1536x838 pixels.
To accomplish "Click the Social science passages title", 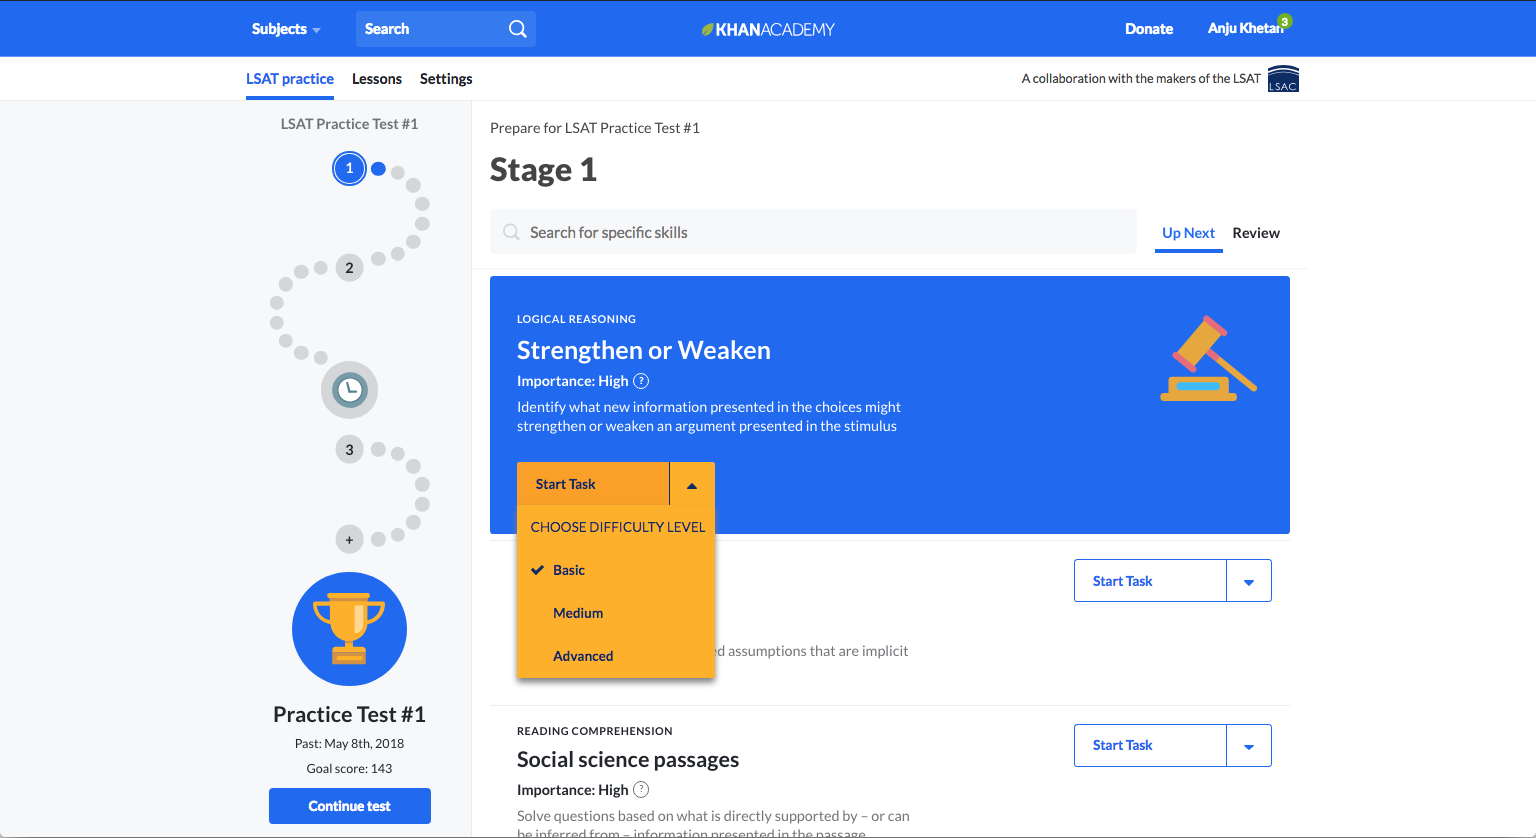I will coord(628,760).
